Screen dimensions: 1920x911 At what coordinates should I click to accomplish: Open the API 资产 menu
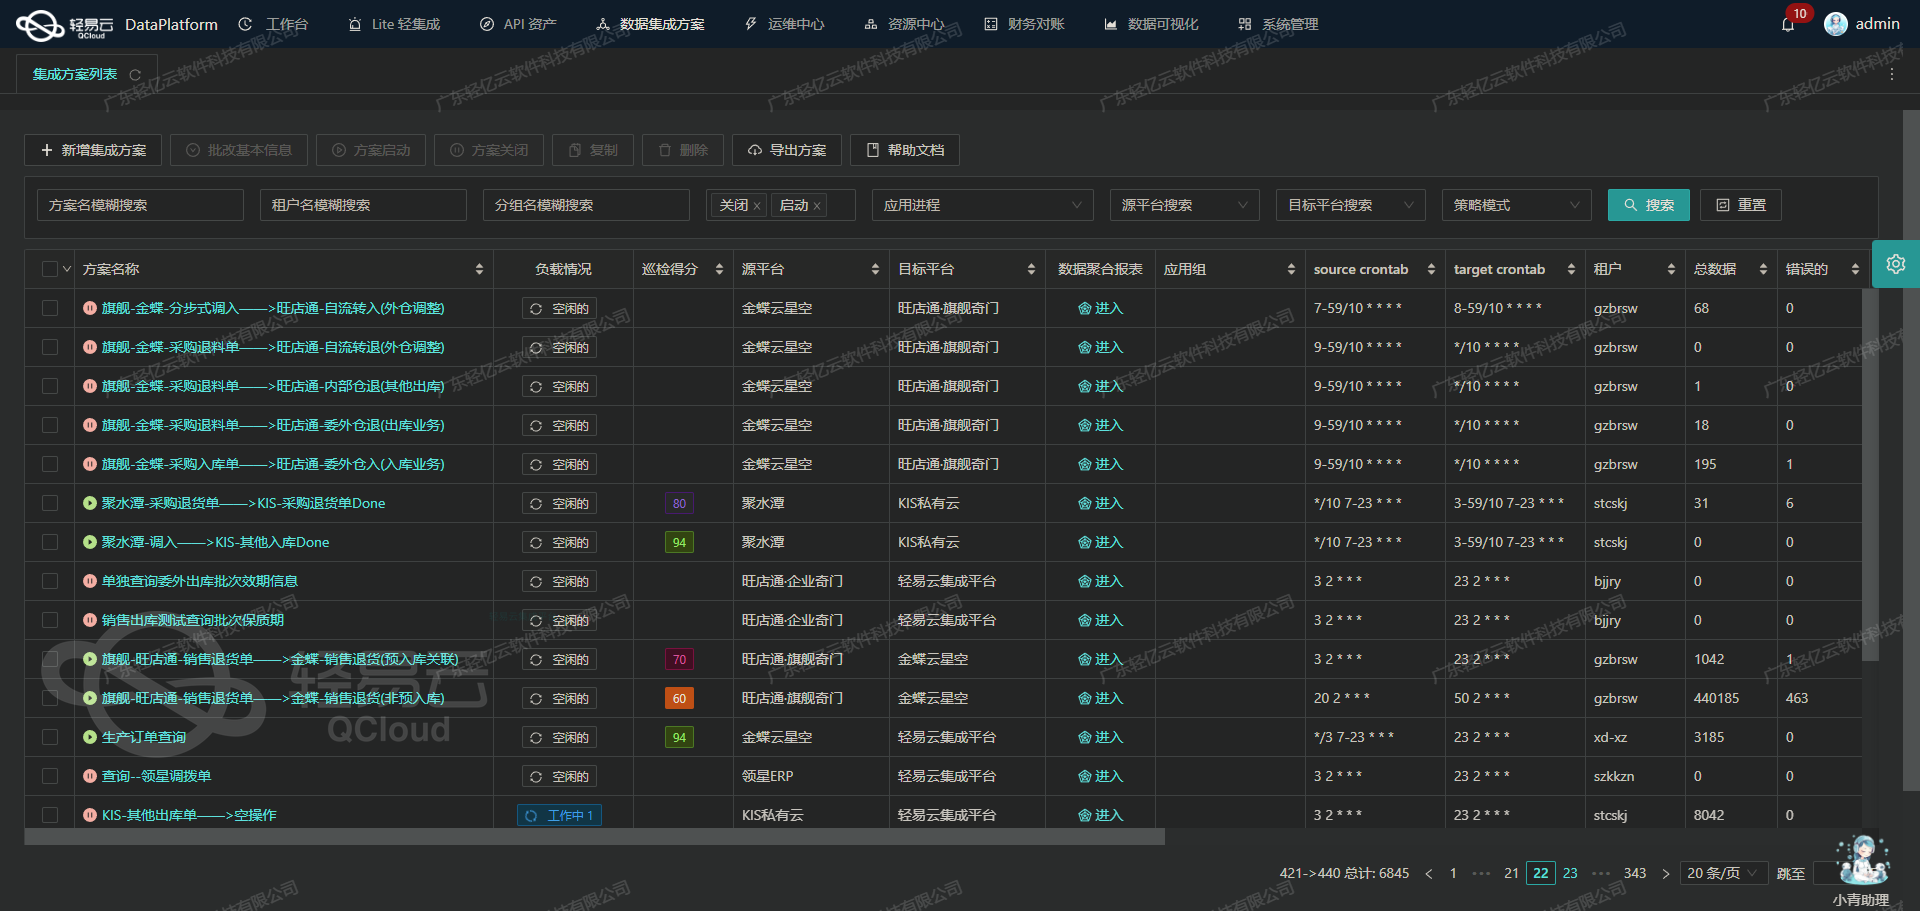[518, 24]
